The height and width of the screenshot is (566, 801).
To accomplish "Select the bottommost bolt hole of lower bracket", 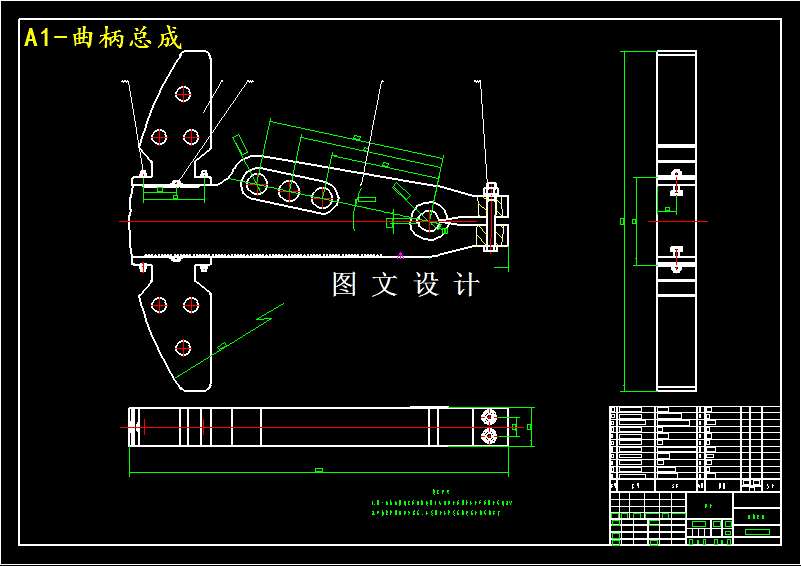I will pos(183,348).
